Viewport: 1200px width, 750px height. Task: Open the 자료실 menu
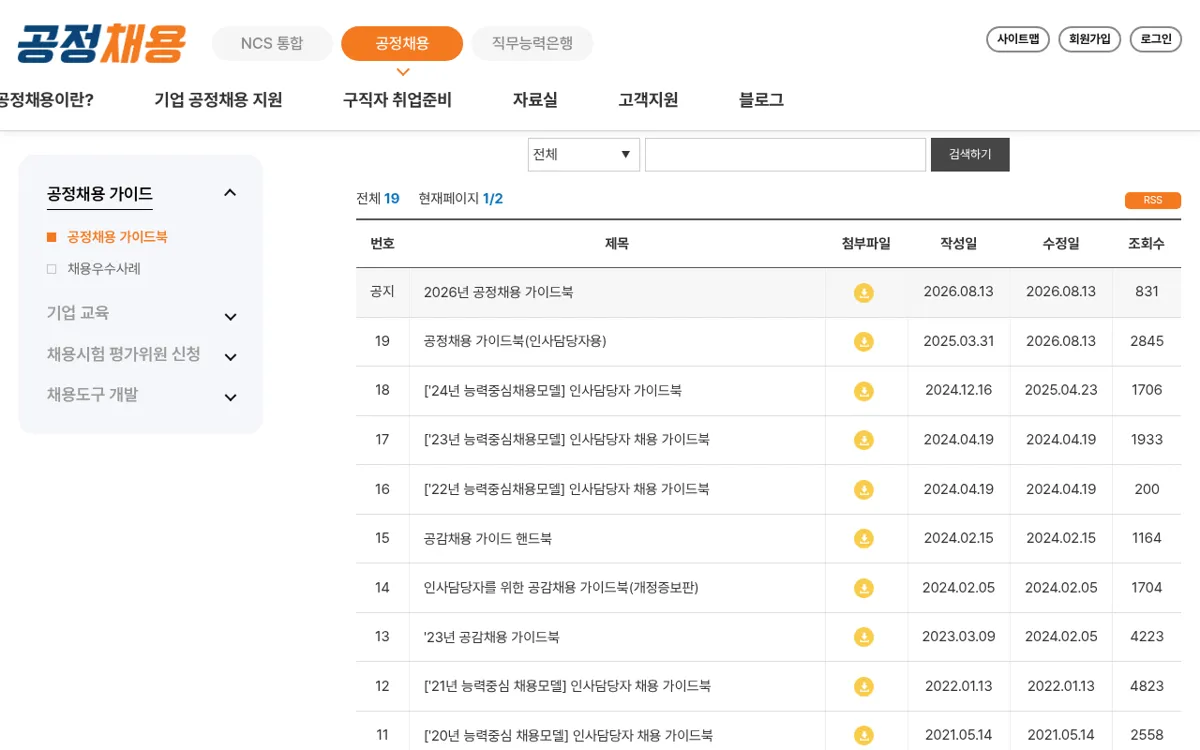pos(535,100)
